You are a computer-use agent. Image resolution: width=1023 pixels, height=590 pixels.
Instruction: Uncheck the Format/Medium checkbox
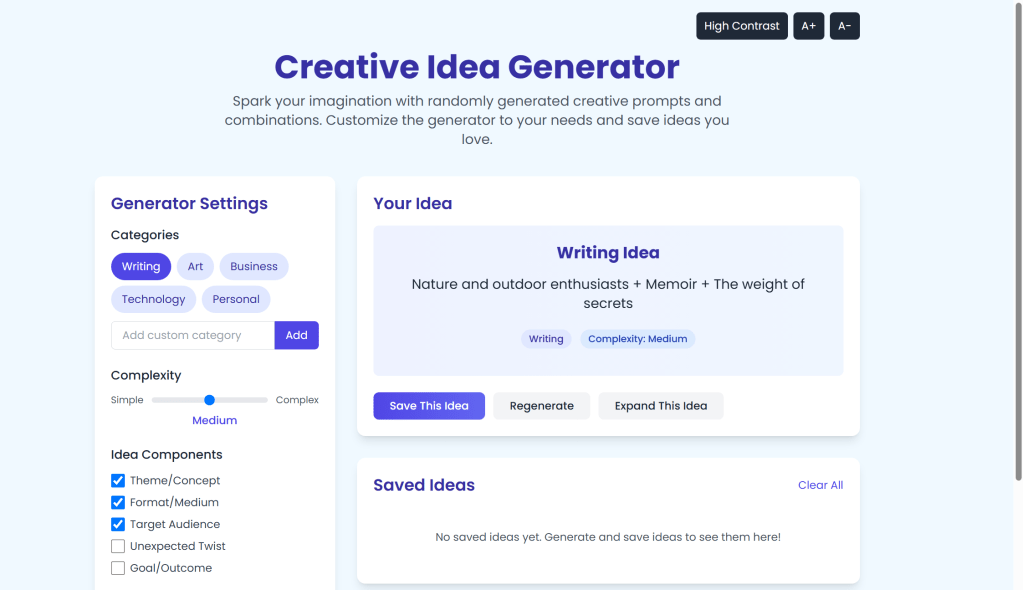118,503
